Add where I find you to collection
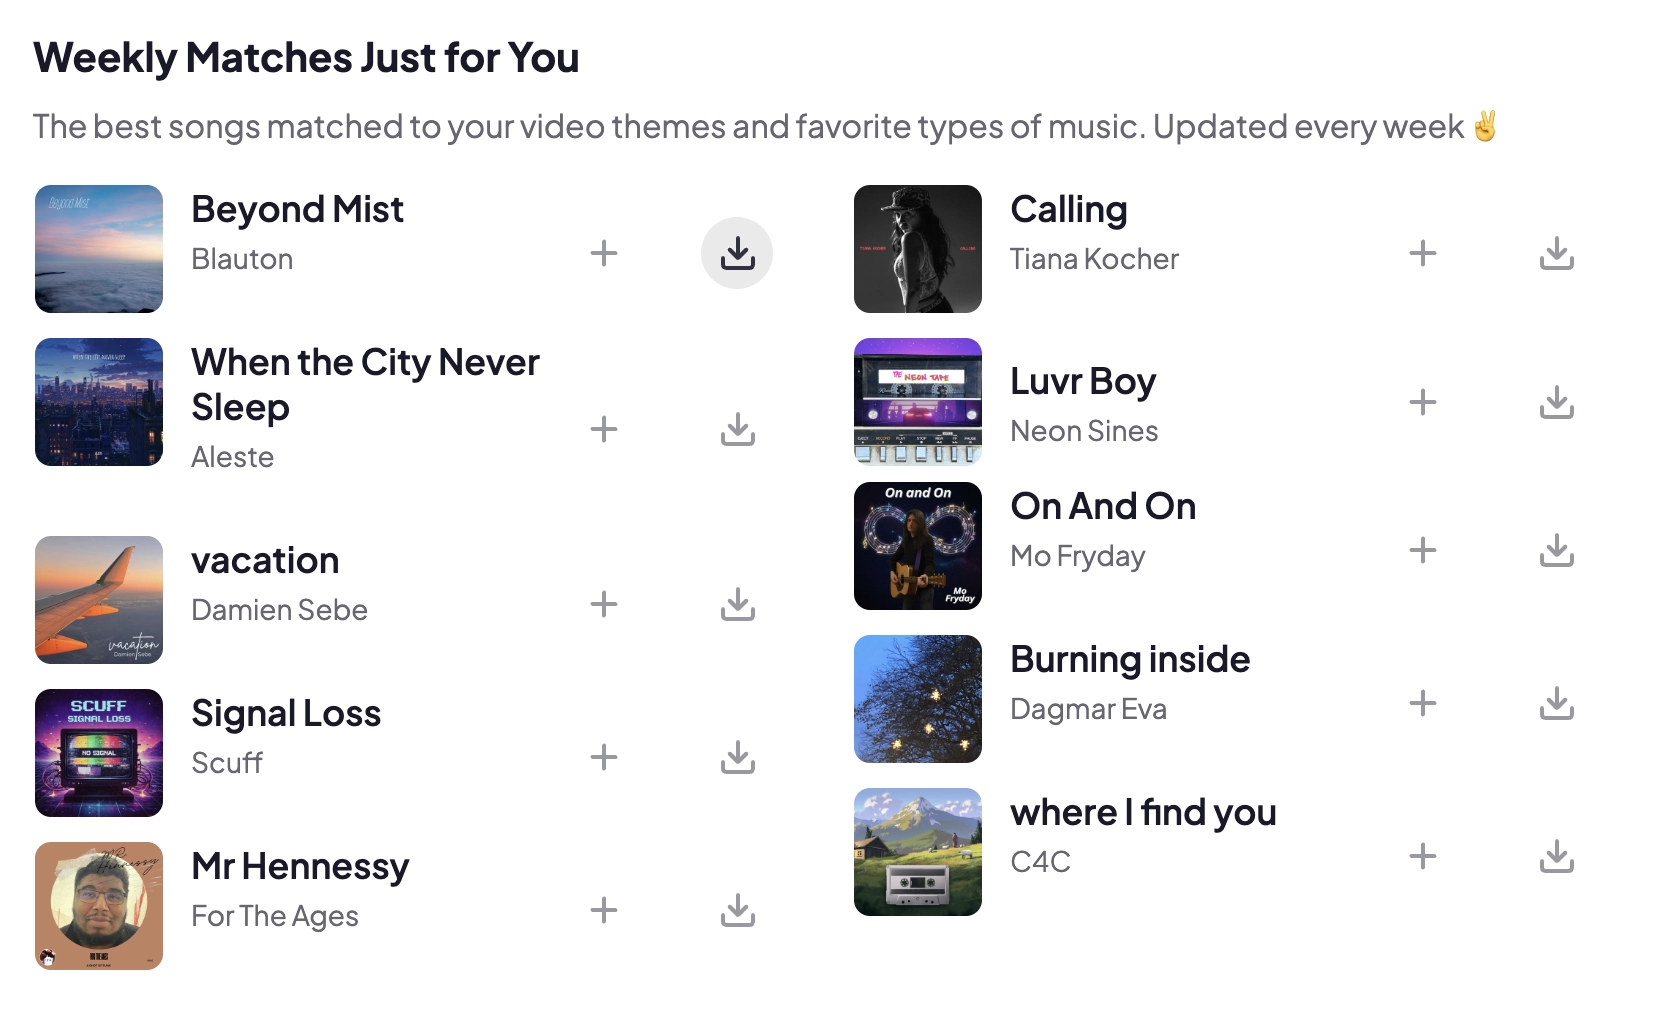Image resolution: width=1678 pixels, height=1020 pixels. [x=1423, y=856]
